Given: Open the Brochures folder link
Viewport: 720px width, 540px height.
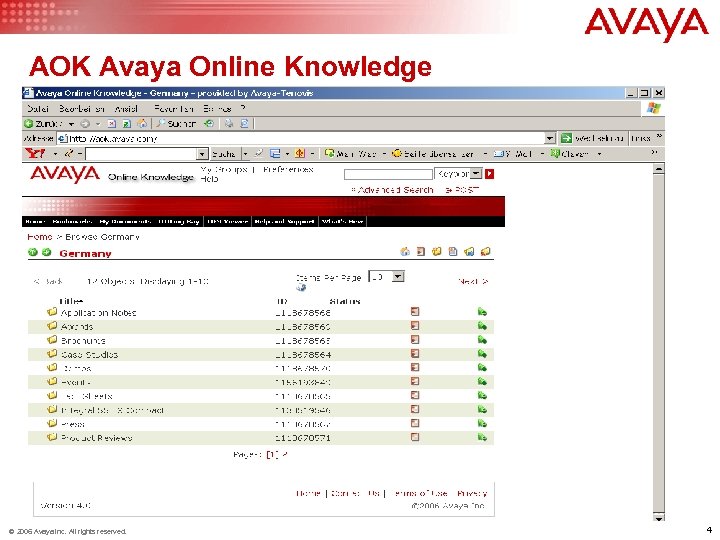Looking at the screenshot, I should pos(83,341).
